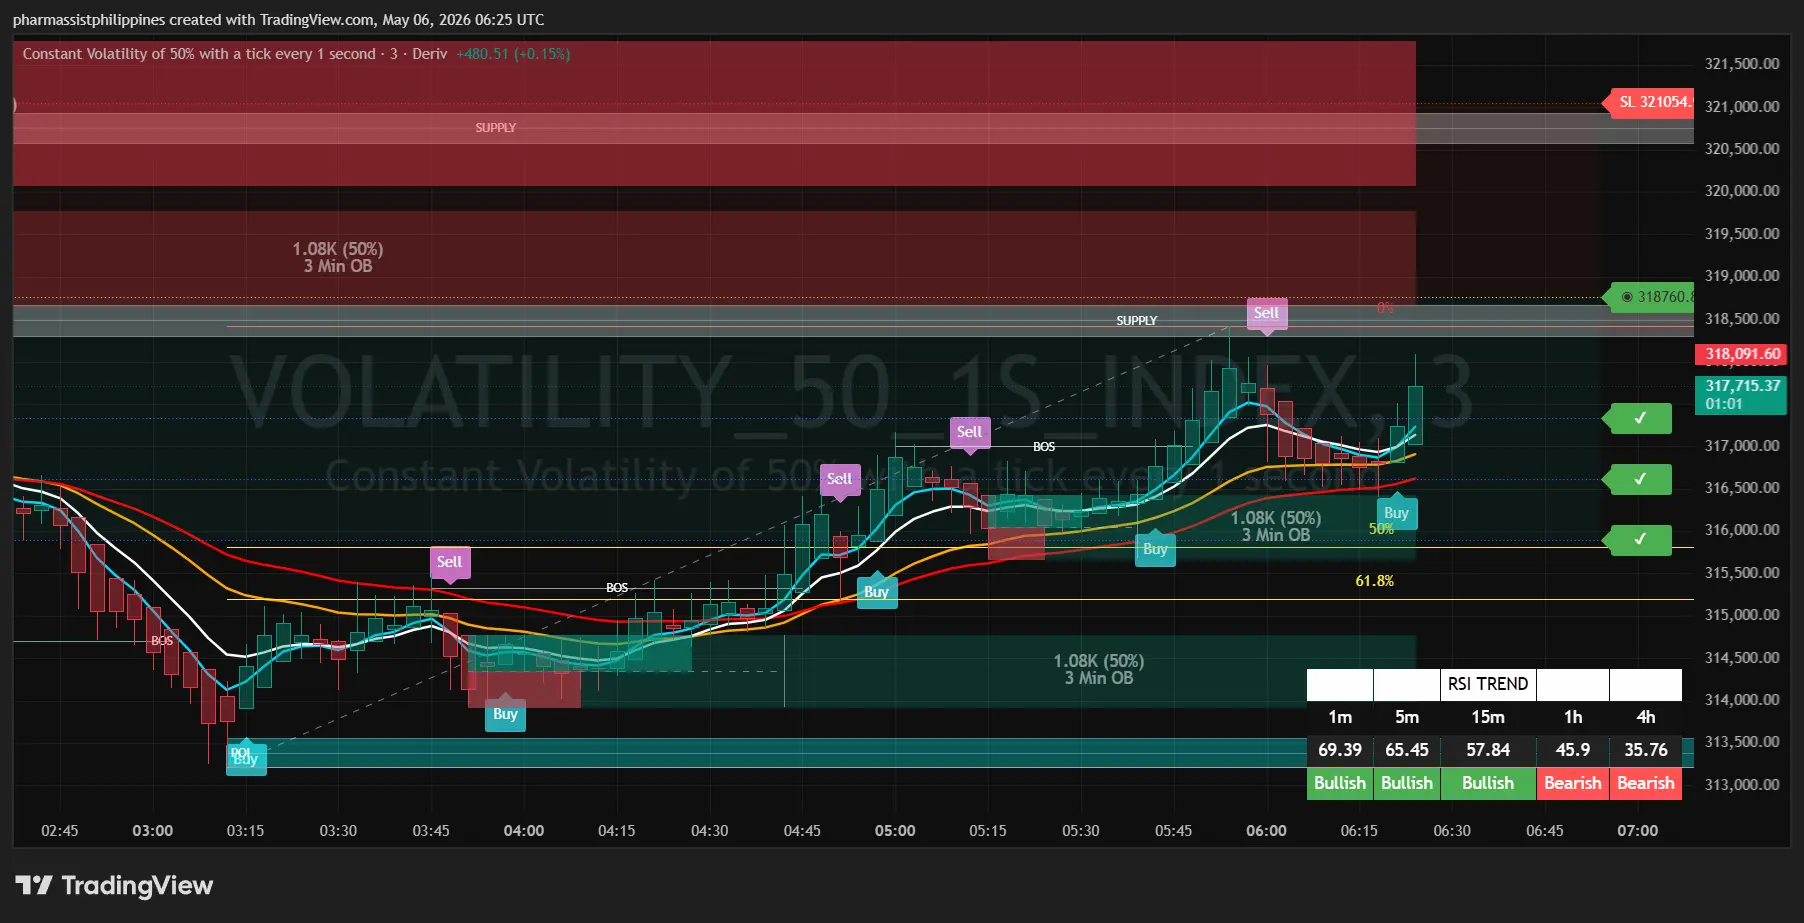Click the Buy marker next to the 50% label
Screen dimensions: 1804x923
[1396, 513]
